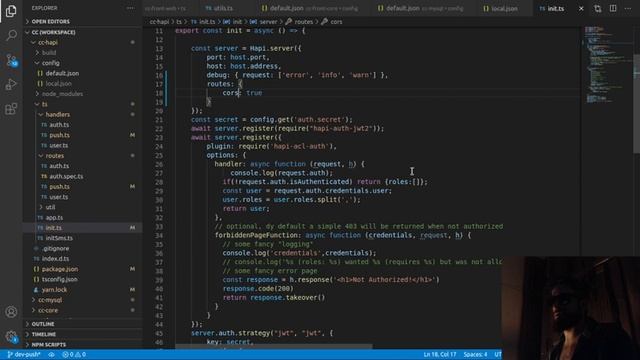Click routes segment in breadcrumb
This screenshot has height=360, width=640.
pyautogui.click(x=299, y=22)
